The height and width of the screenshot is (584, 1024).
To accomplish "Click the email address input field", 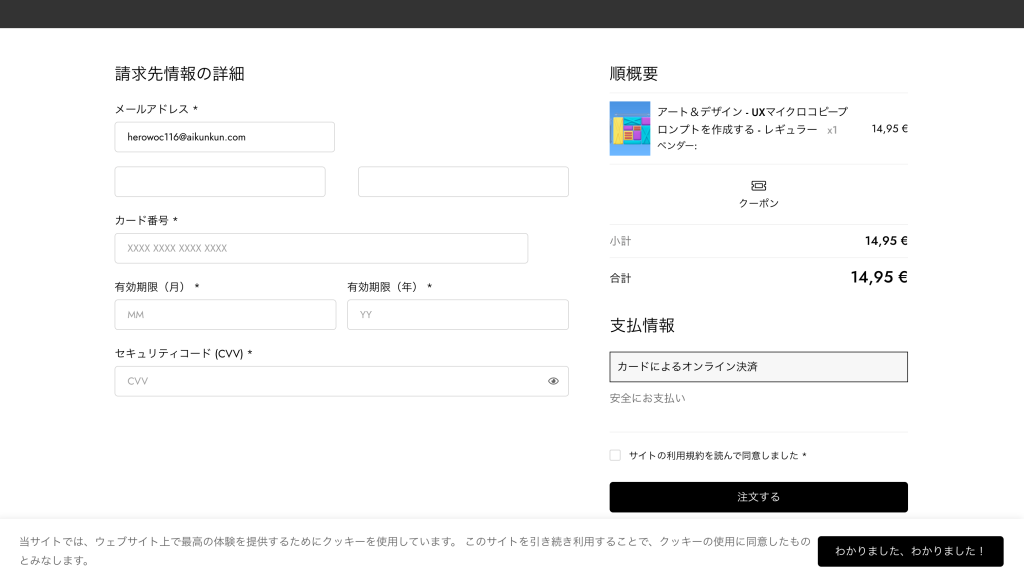I will pyautogui.click(x=224, y=137).
